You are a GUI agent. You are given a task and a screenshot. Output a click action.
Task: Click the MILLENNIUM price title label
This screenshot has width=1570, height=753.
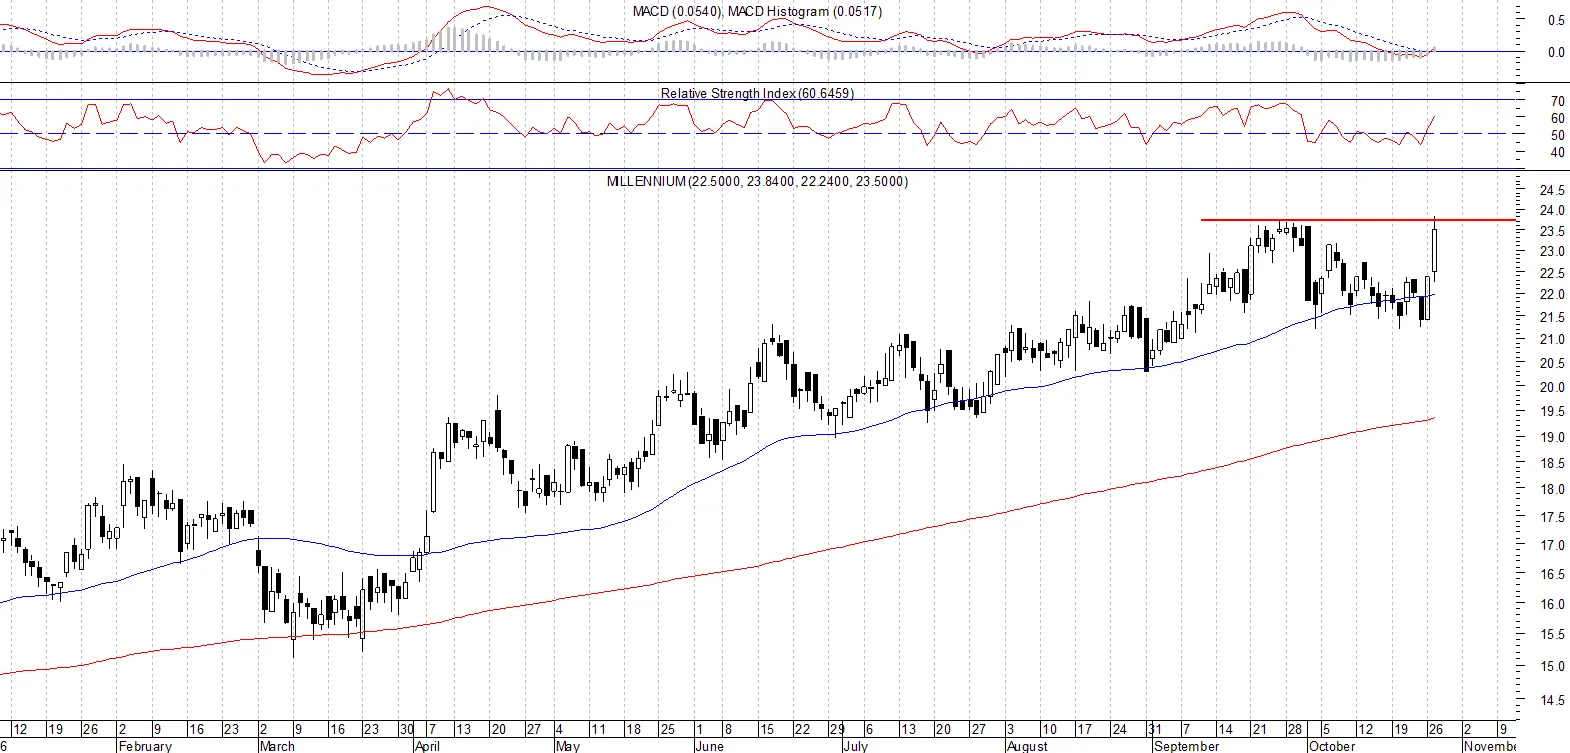757,181
